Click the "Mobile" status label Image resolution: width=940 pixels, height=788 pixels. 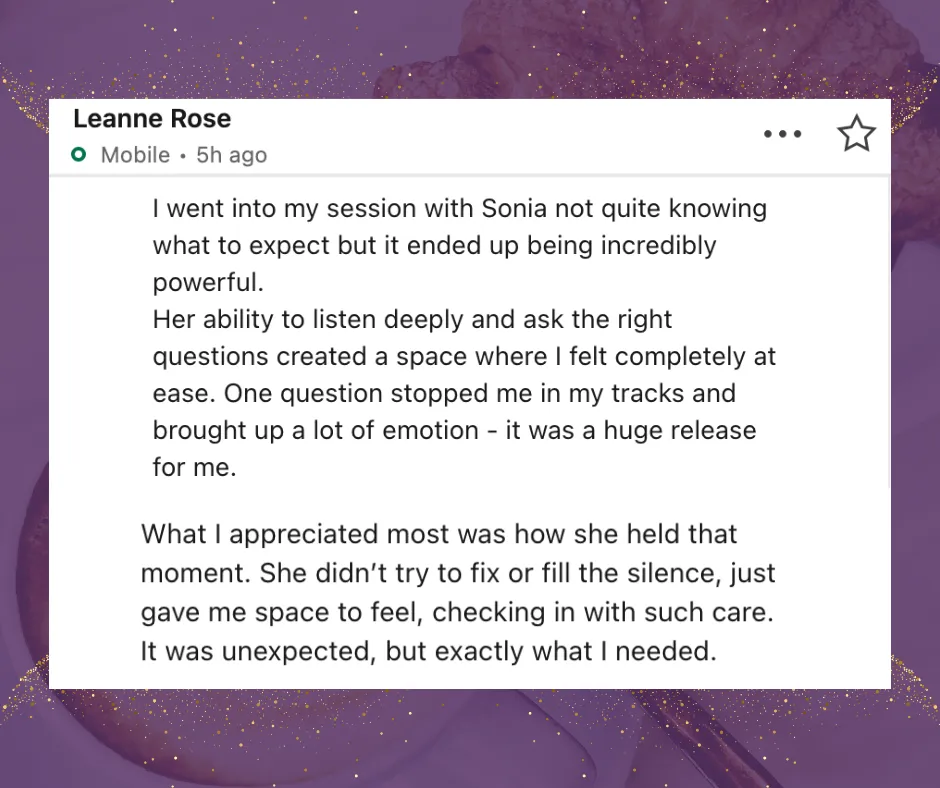tap(135, 155)
